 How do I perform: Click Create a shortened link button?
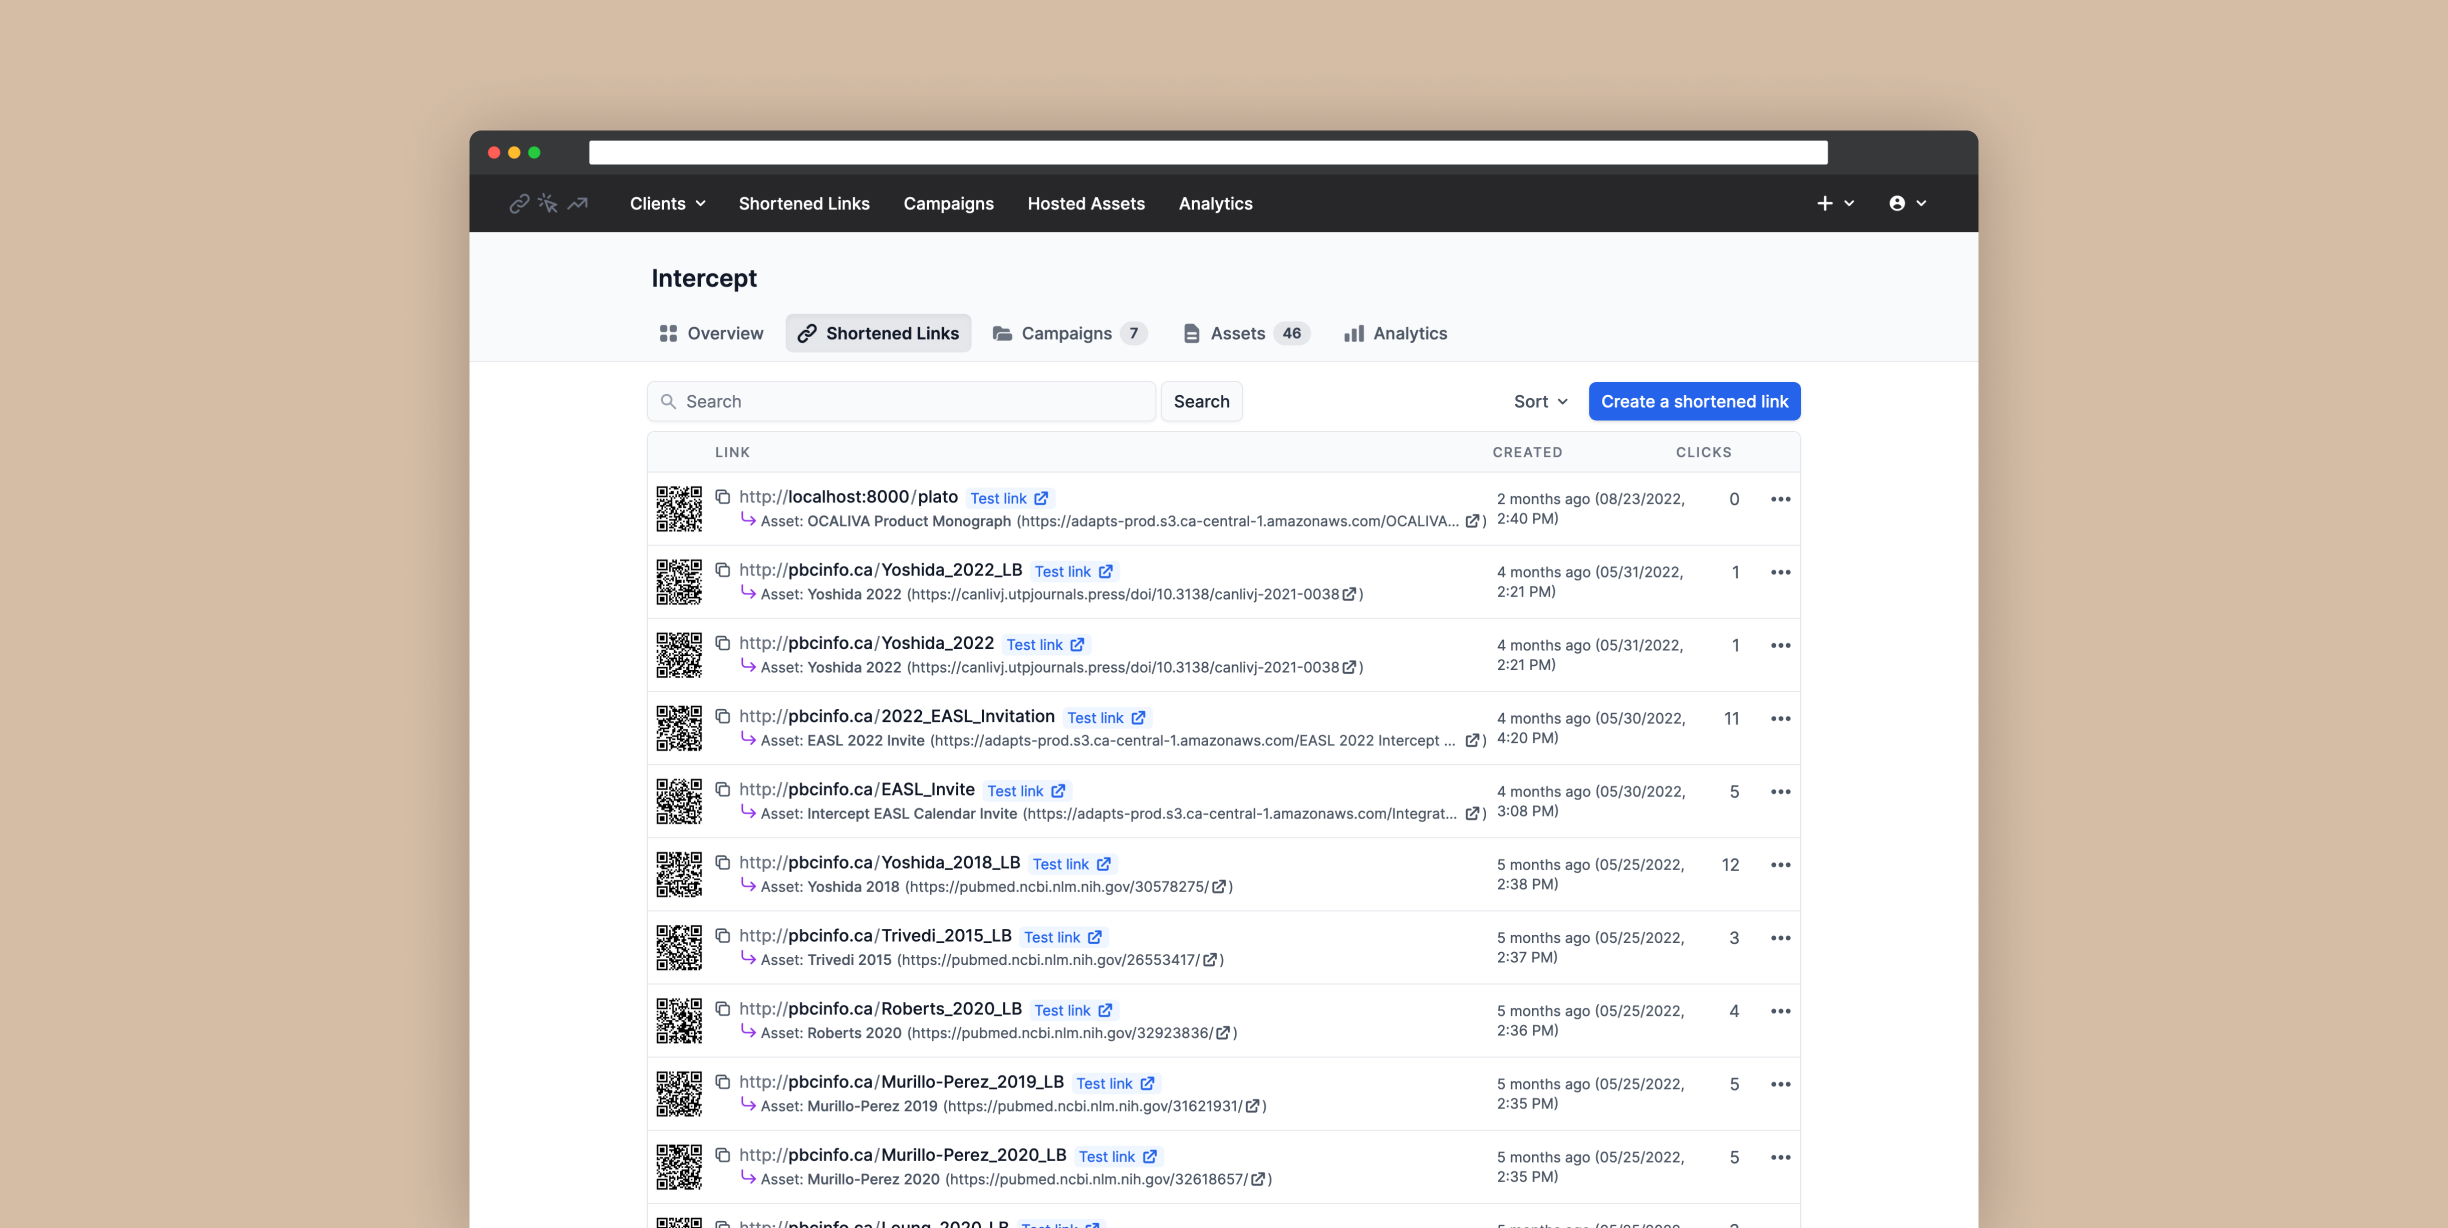coord(1694,401)
